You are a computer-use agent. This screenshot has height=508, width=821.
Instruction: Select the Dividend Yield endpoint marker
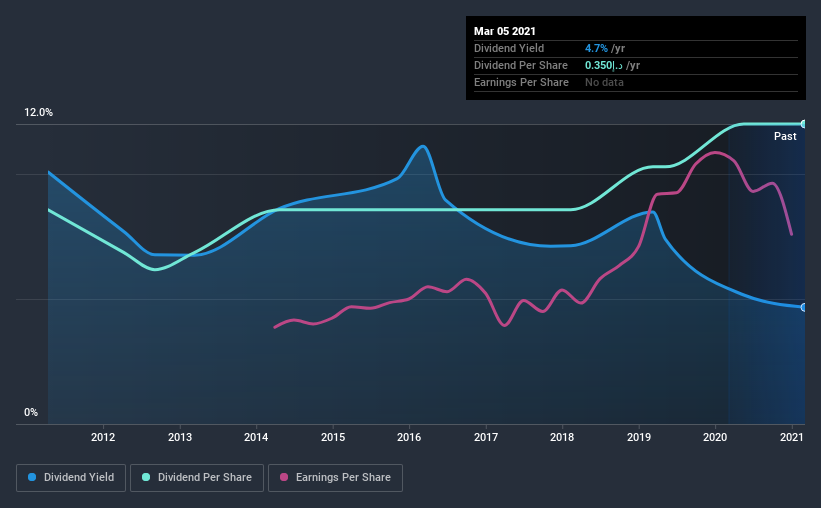pyautogui.click(x=804, y=307)
